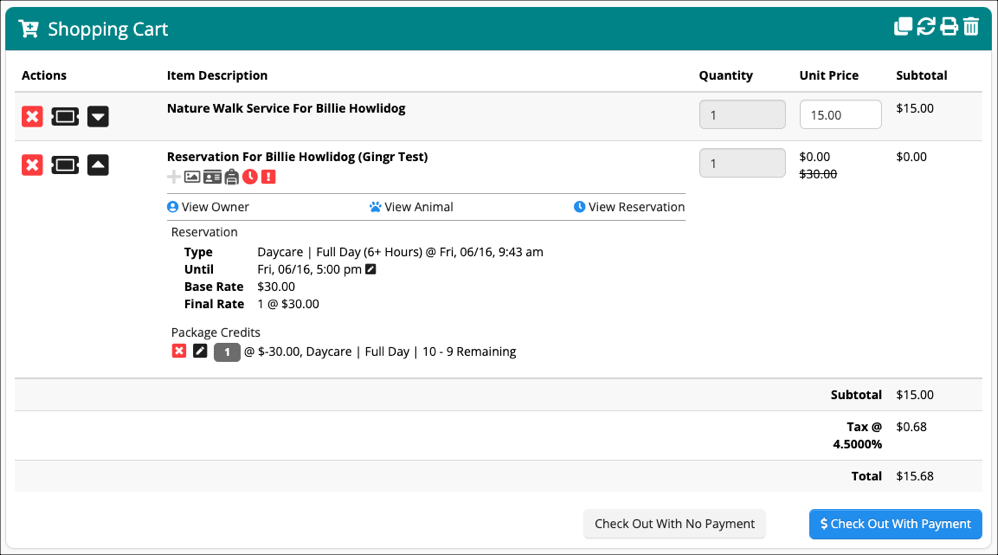998x555 pixels.
Task: Click the Nature Walk unit price field 15.00
Action: pyautogui.click(x=840, y=115)
